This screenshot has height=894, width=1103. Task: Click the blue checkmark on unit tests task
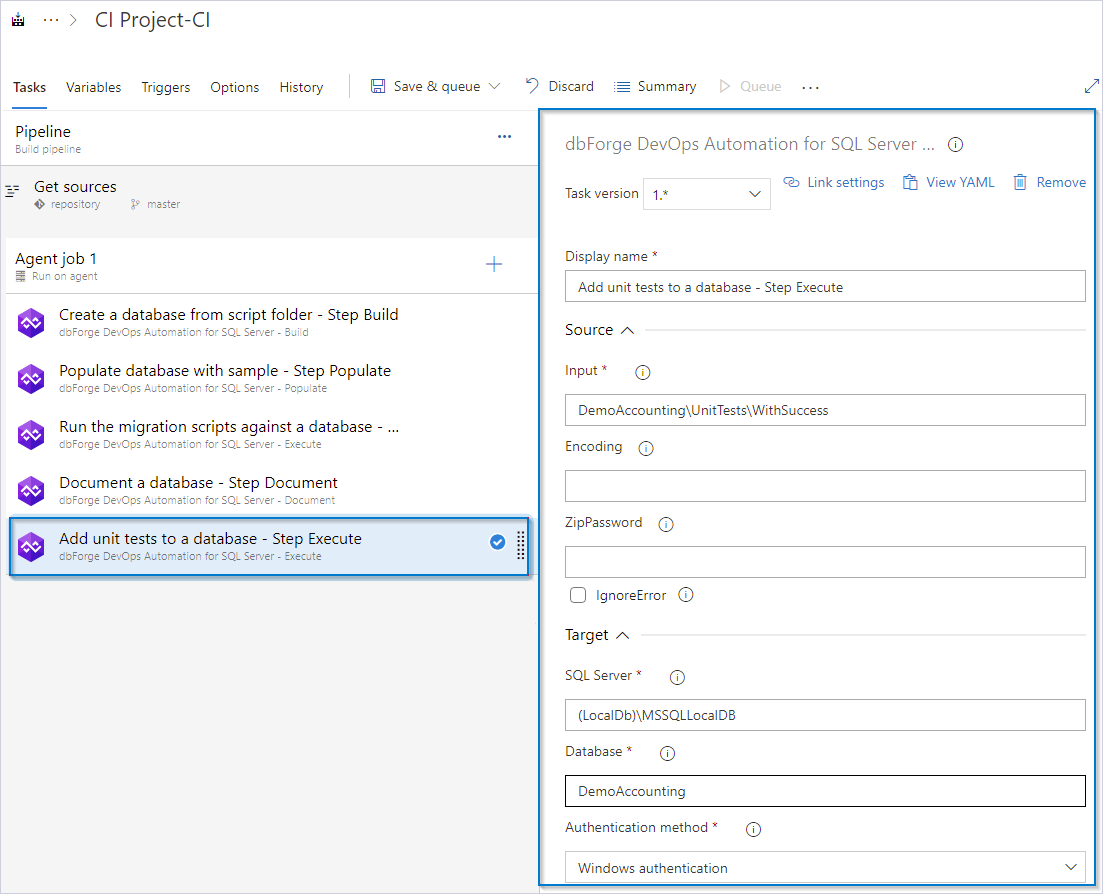pyautogui.click(x=497, y=542)
